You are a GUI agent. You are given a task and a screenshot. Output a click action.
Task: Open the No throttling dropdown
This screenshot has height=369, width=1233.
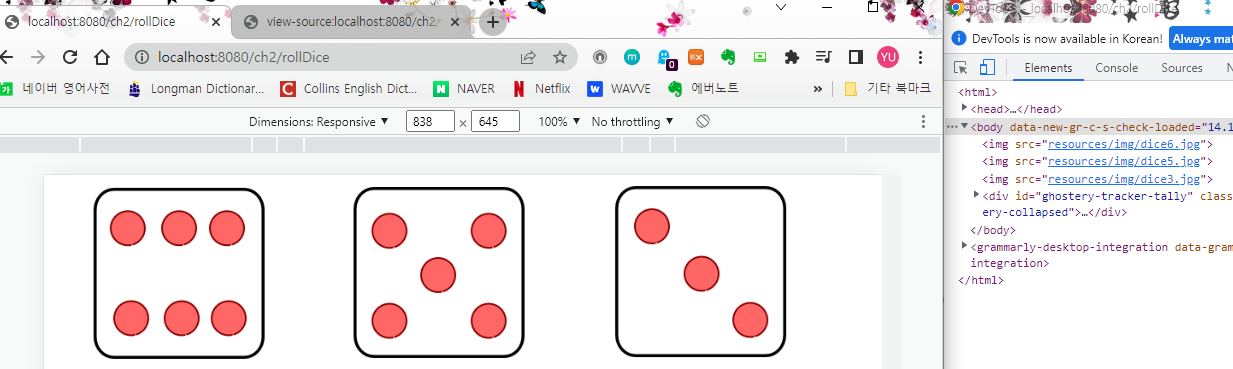pos(633,121)
